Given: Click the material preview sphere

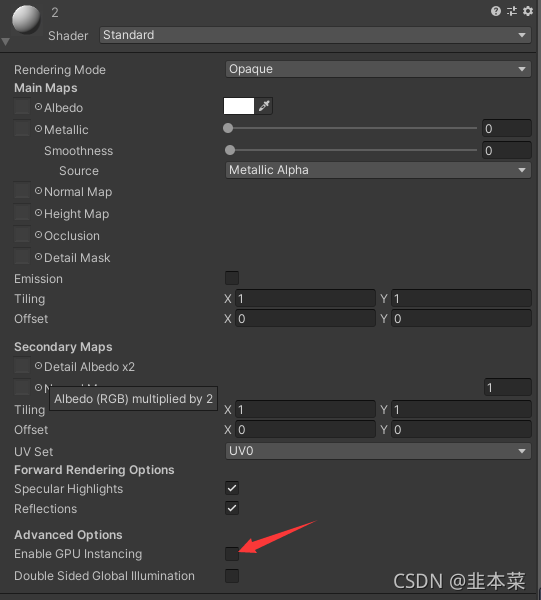Looking at the screenshot, I should click(x=26, y=19).
